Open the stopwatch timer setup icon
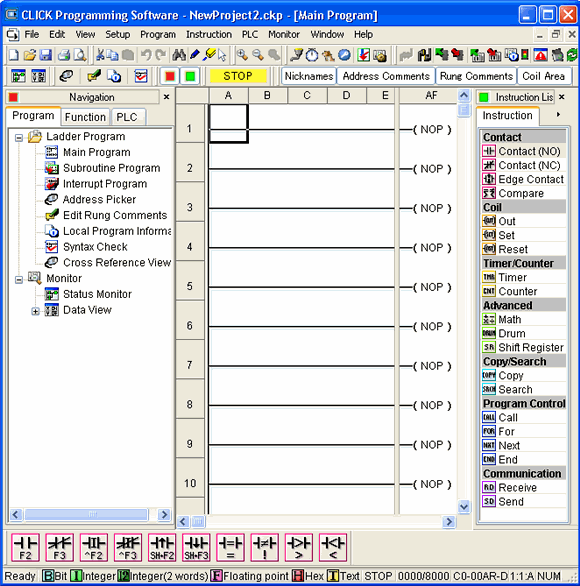The width and height of the screenshot is (580, 586). point(312,55)
